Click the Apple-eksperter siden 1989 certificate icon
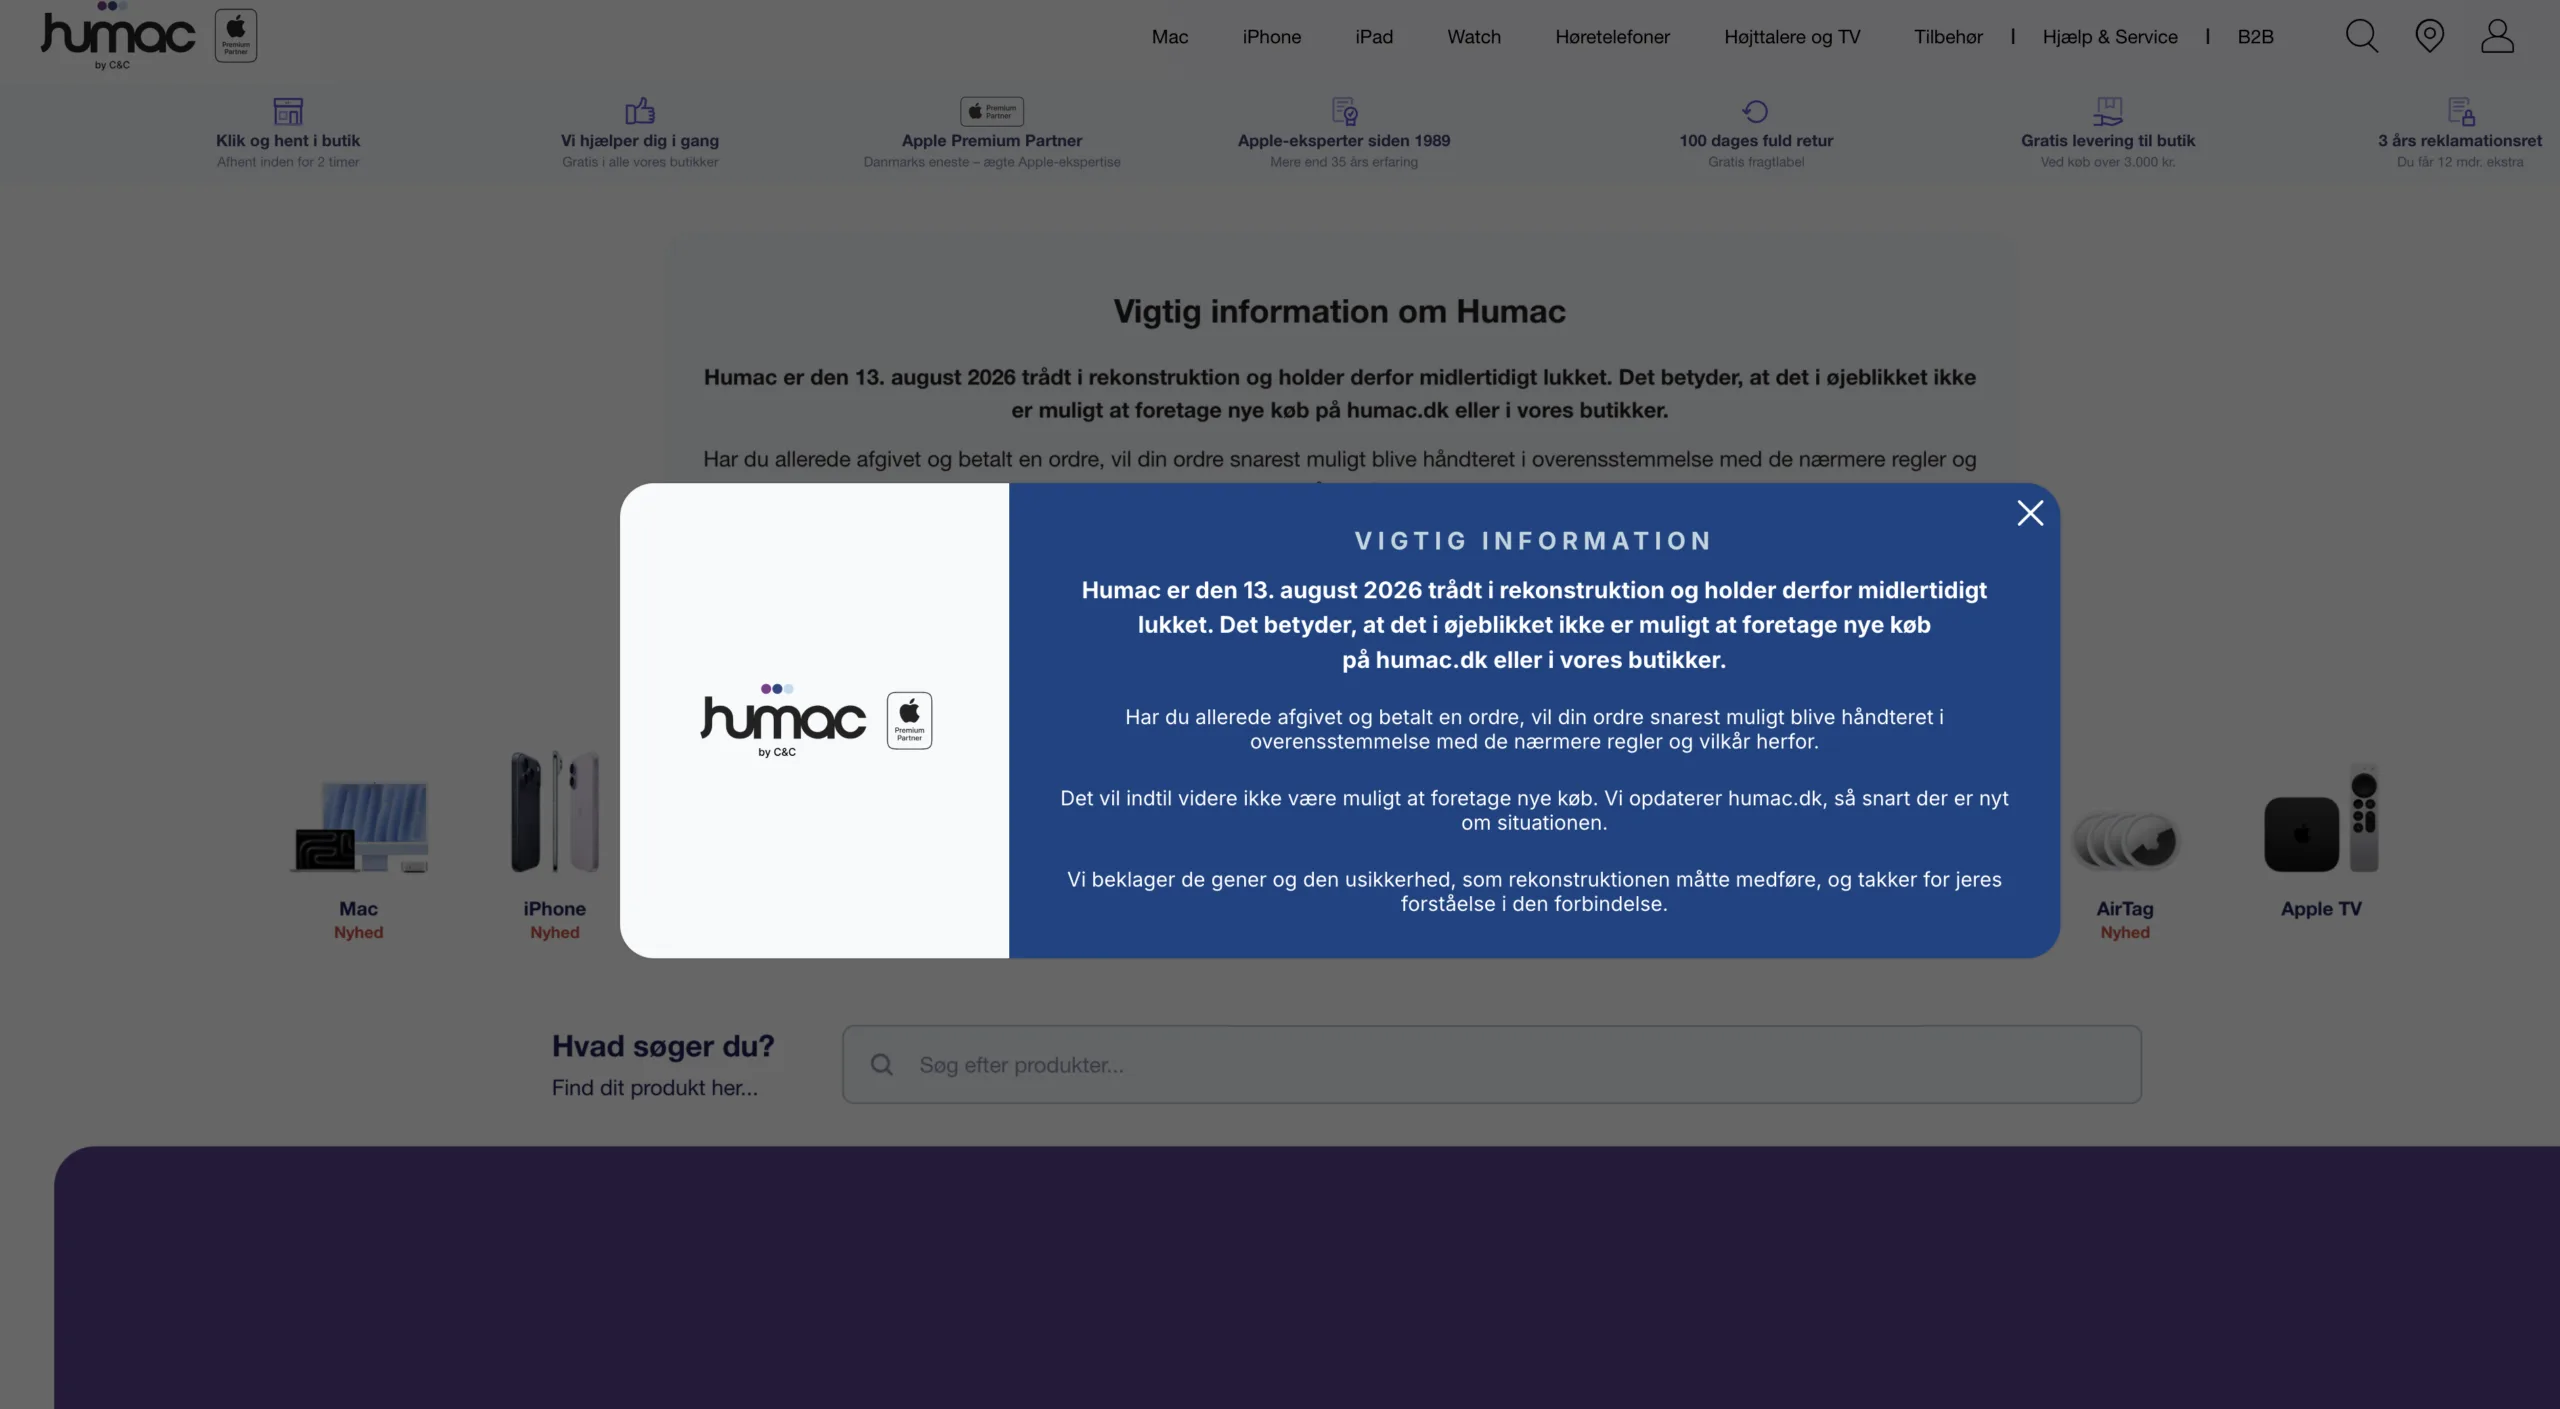Viewport: 2560px width, 1409px height. tap(1344, 110)
